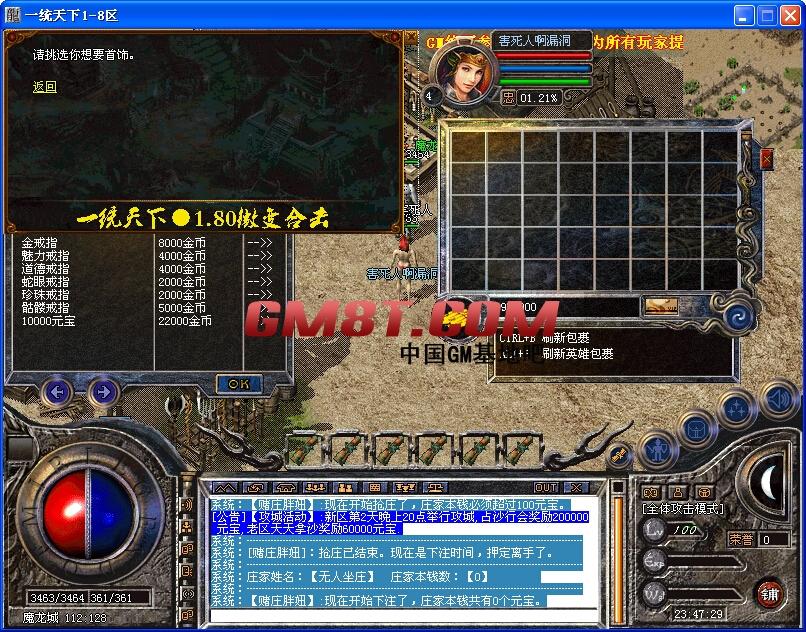
Task: Click the 魔龙城 112:128 location text
Action: [64, 618]
